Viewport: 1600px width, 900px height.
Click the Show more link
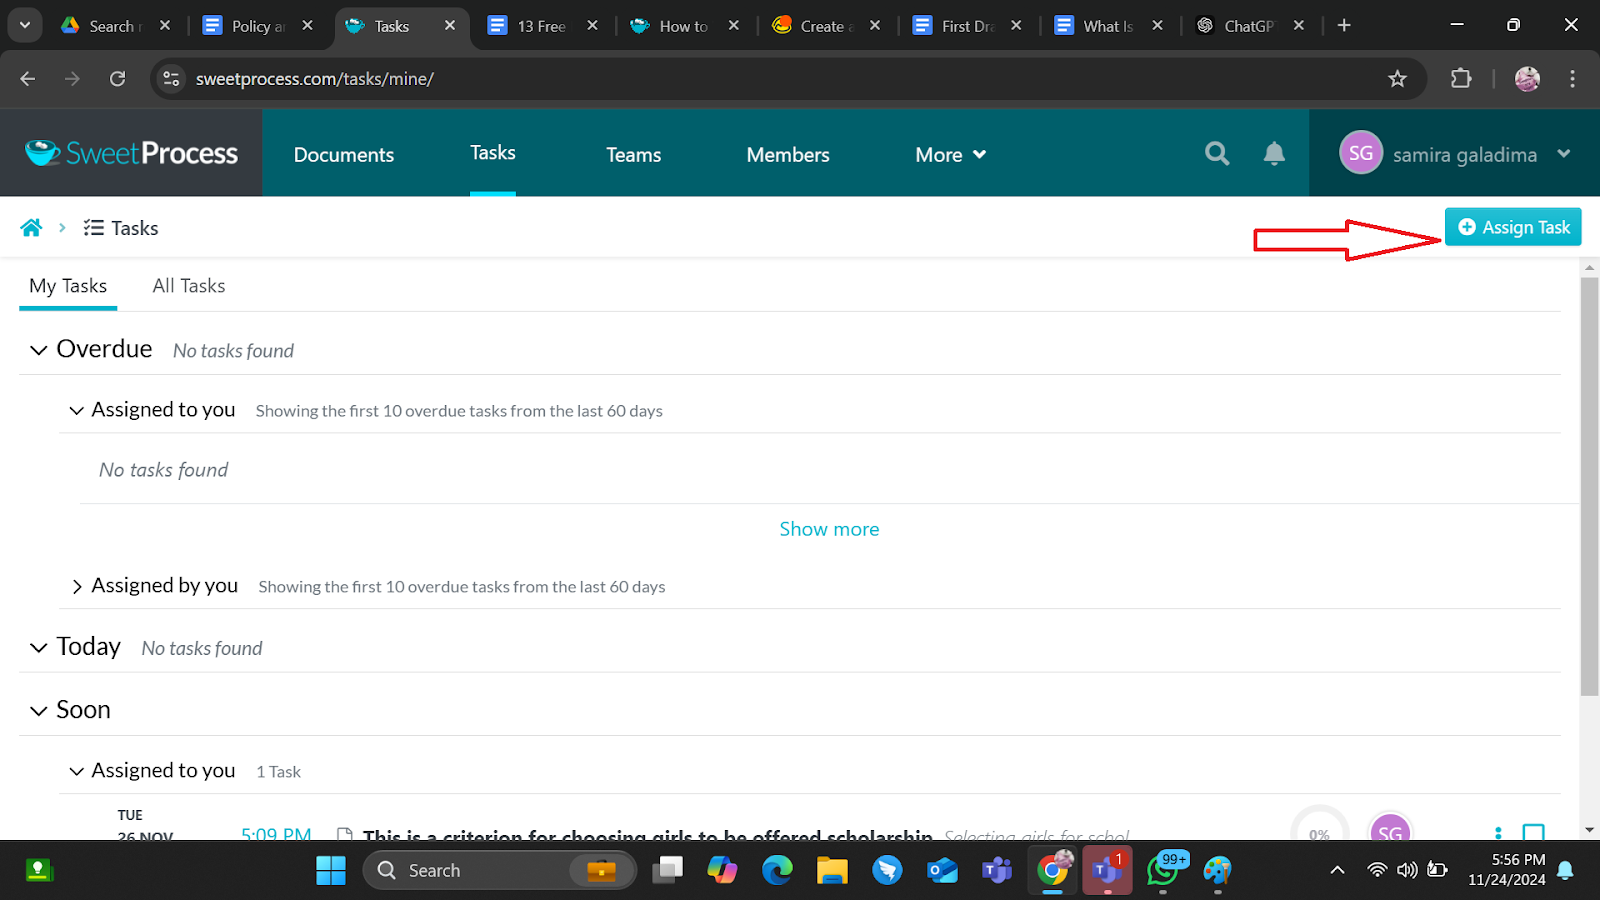click(829, 529)
